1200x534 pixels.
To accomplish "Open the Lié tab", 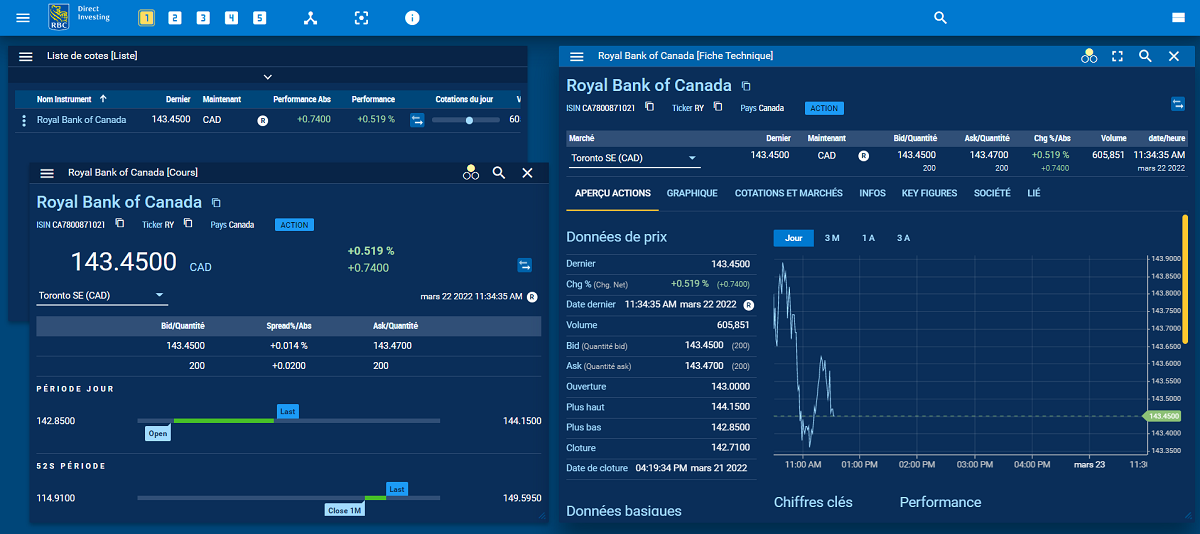I will [x=1034, y=193].
